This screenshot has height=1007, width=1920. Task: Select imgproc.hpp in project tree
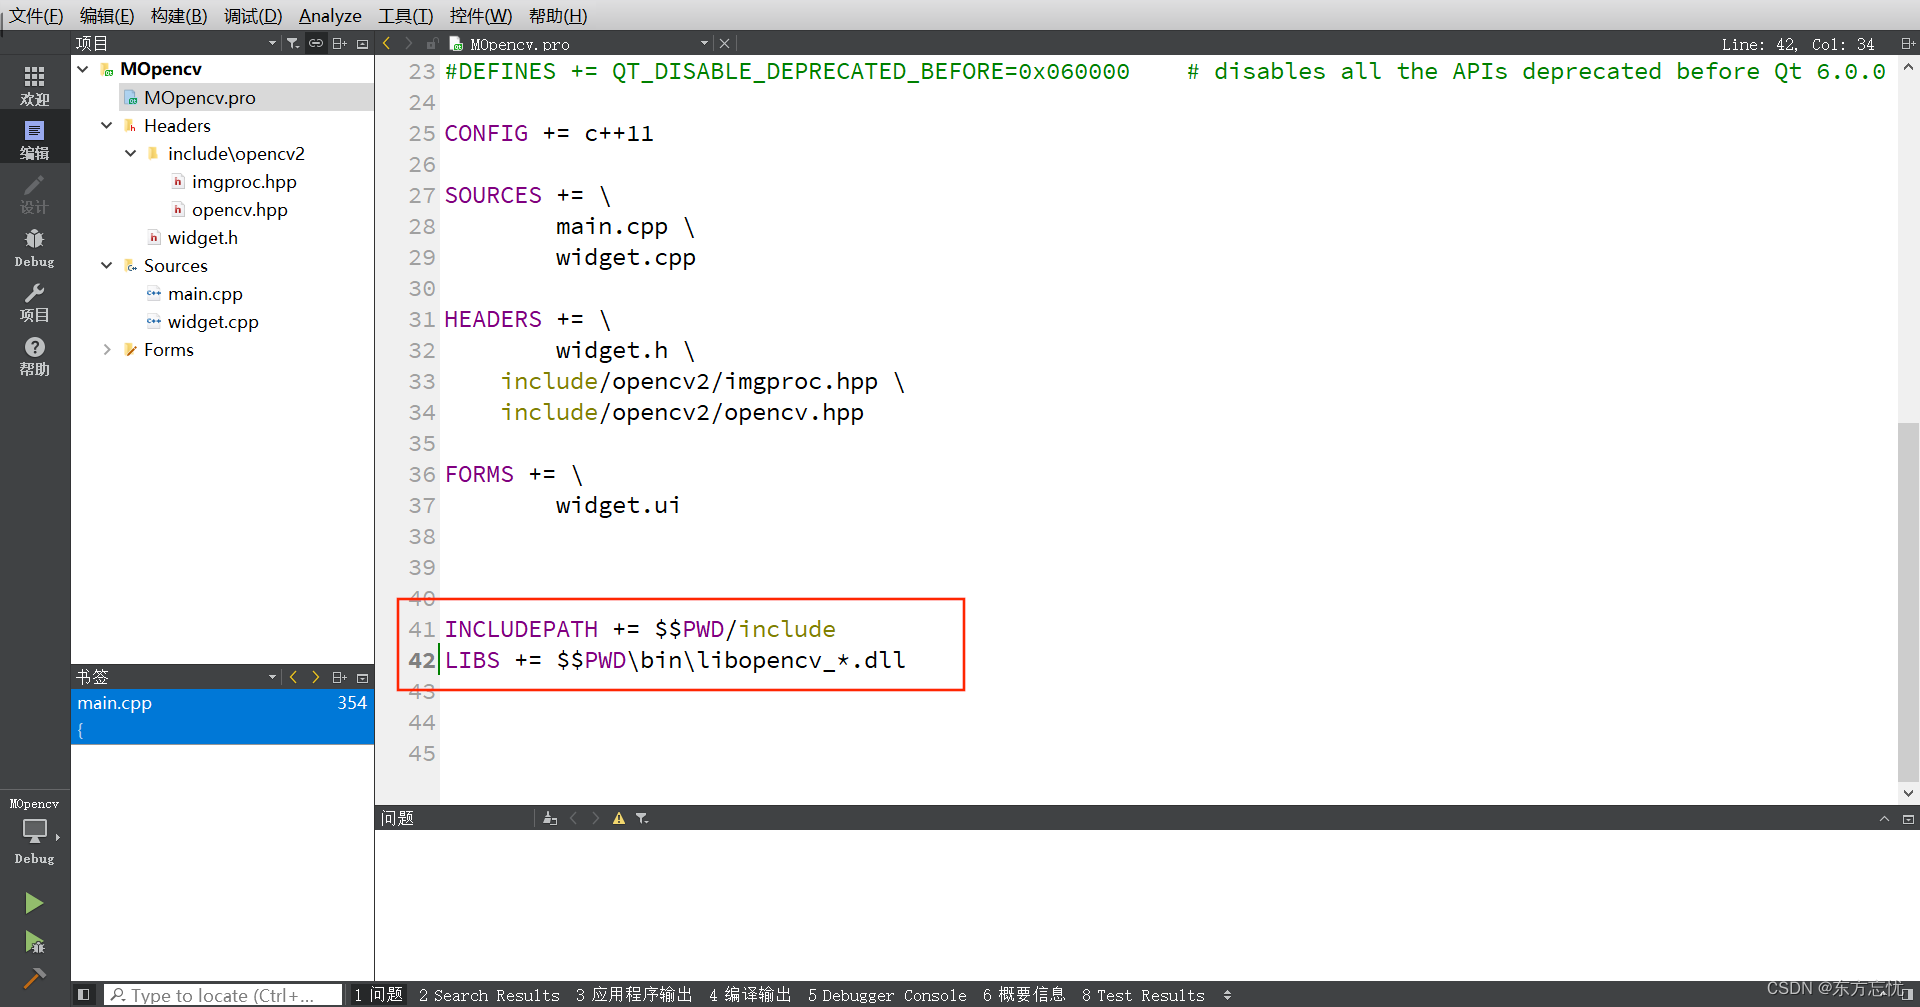pyautogui.click(x=244, y=181)
